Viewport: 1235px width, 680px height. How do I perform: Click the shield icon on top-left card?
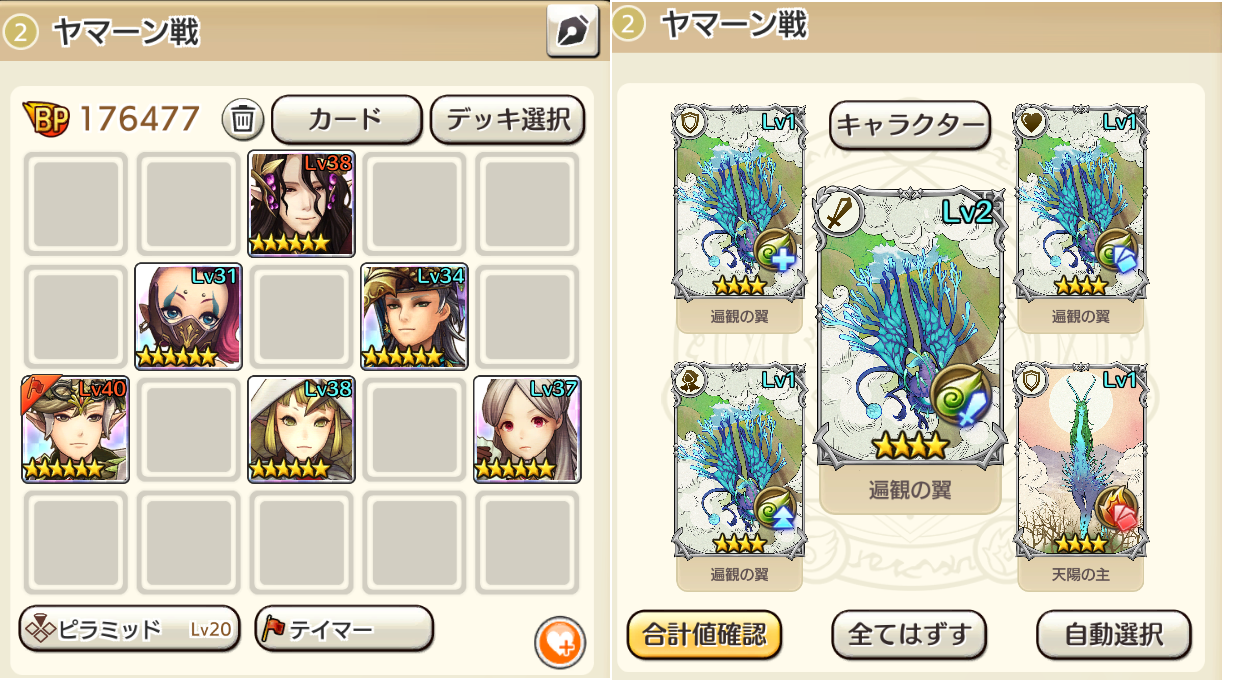(692, 122)
